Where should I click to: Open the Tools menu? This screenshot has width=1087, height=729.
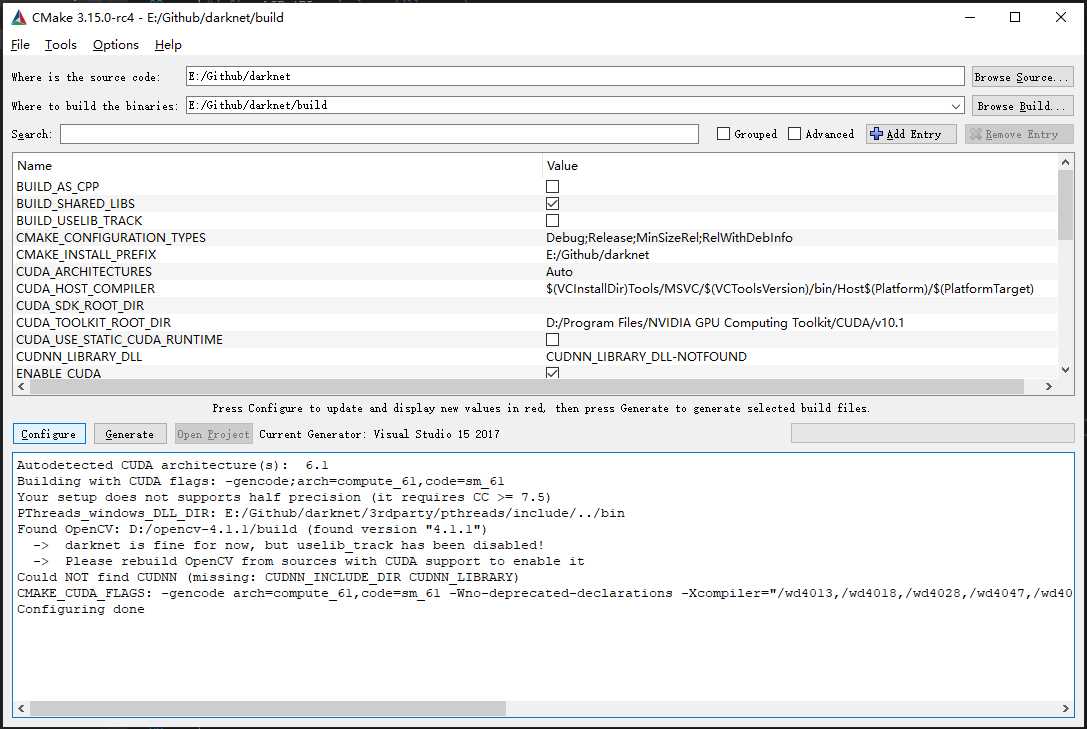(61, 45)
